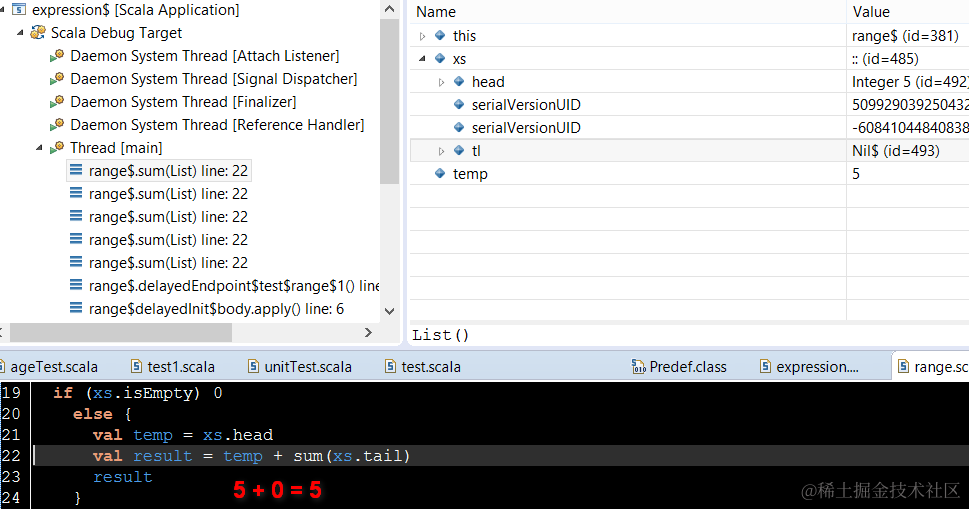Click the variable icon next to 'this'
This screenshot has width=969, height=509.
click(440, 35)
